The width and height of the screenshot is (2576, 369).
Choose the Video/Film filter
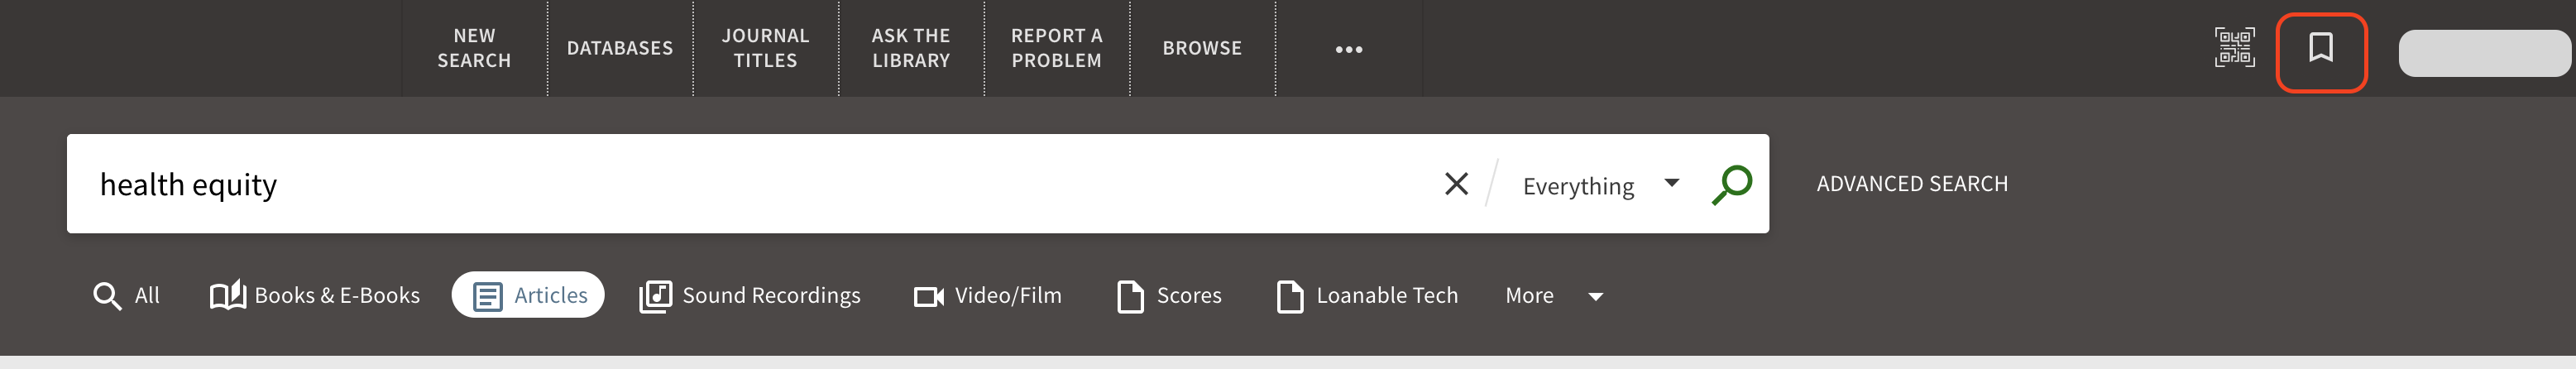click(x=988, y=295)
